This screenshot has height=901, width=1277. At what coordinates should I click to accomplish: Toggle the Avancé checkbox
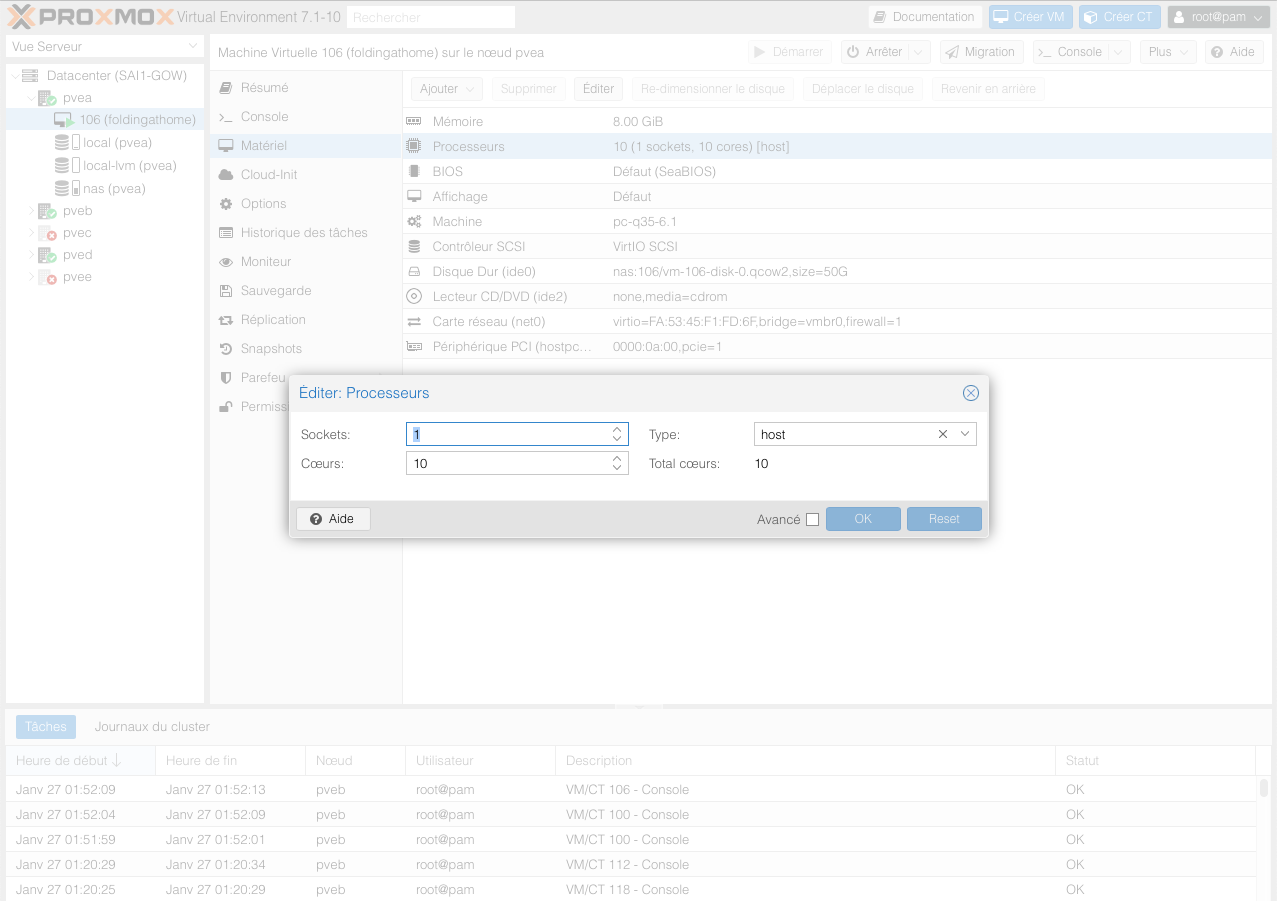[812, 520]
